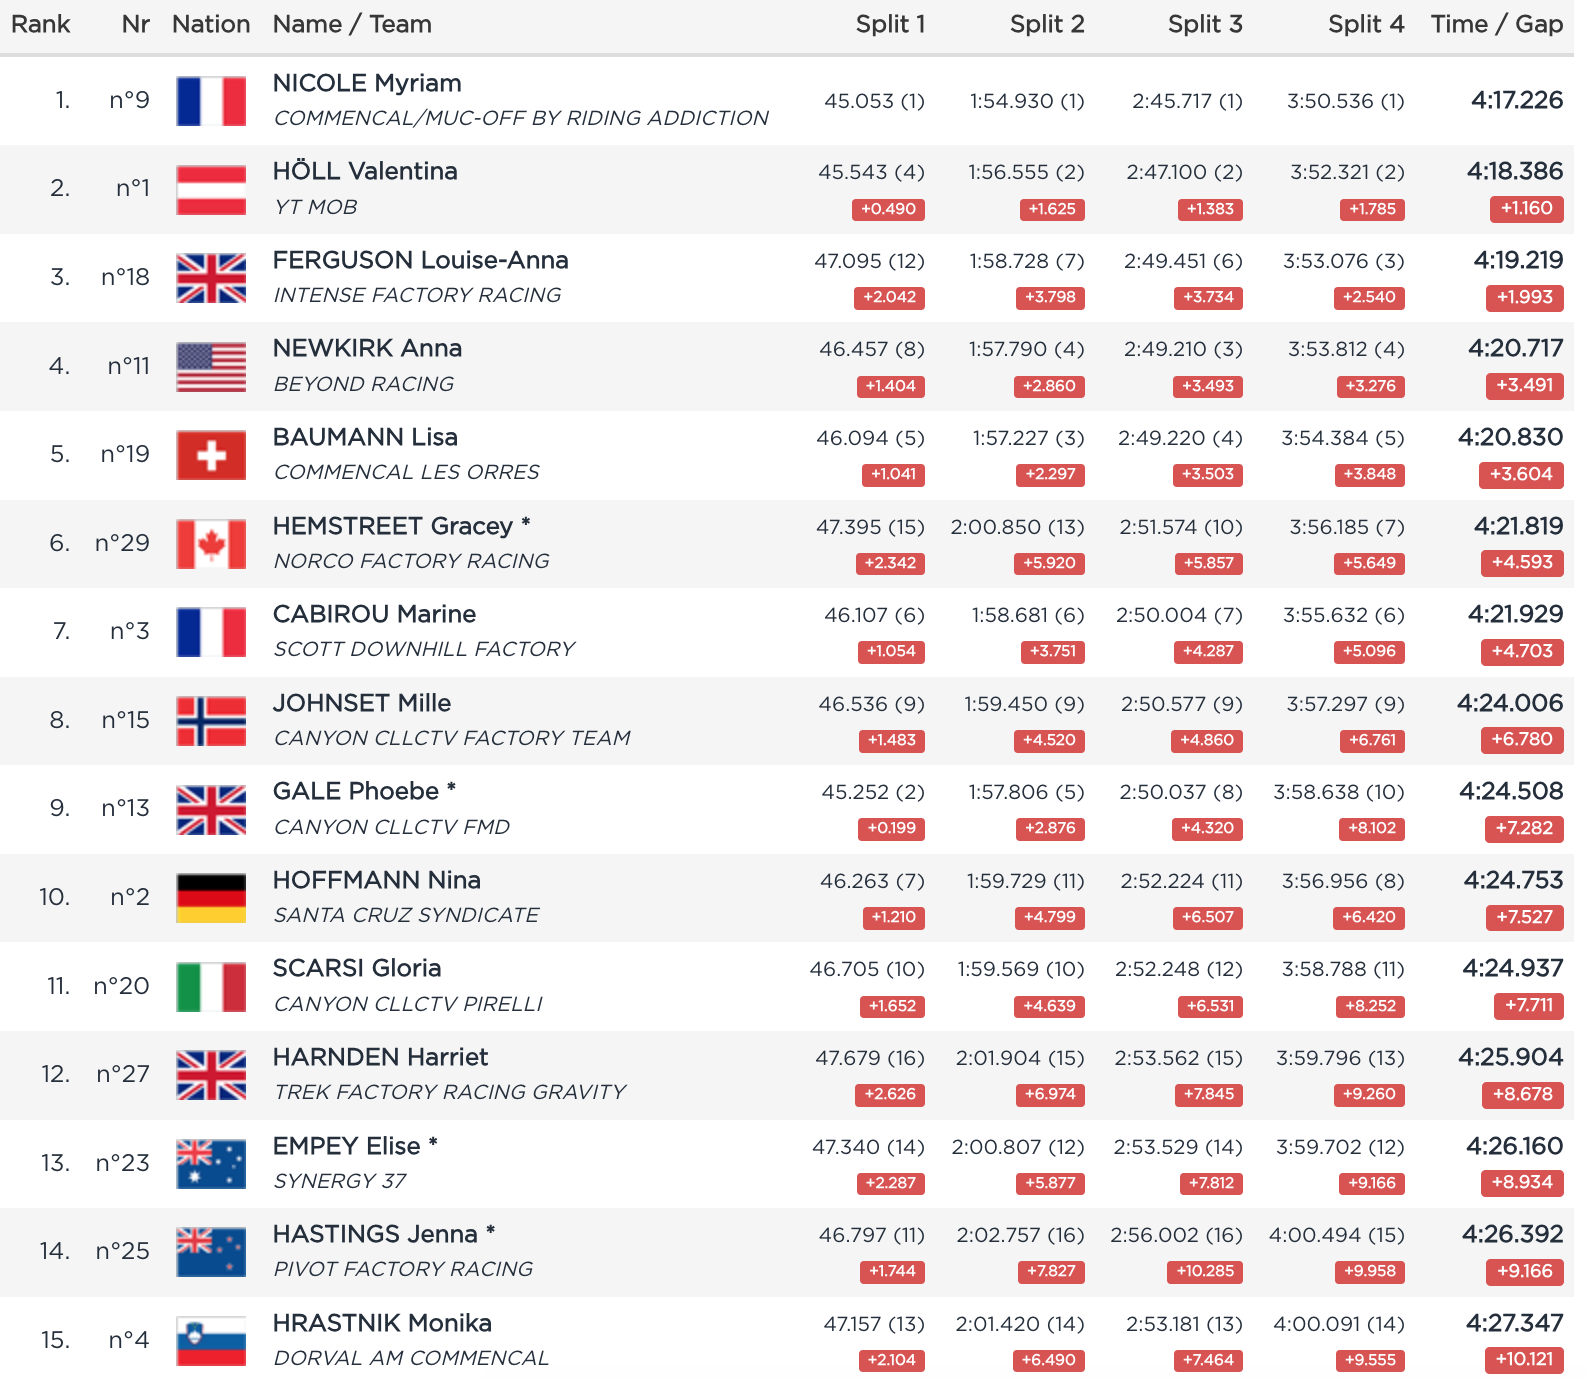The height and width of the screenshot is (1380, 1586).
Task: Select team name SANTA CRUZ SYNDICATE
Action: coord(406,915)
